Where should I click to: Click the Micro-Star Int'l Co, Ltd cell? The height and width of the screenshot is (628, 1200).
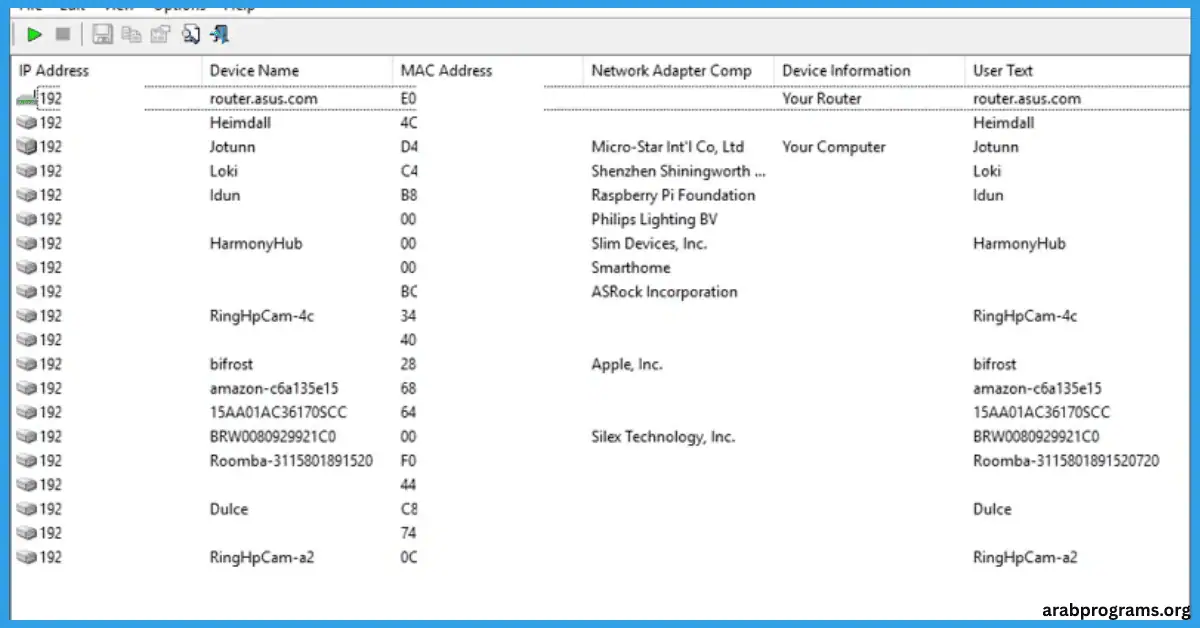668,147
